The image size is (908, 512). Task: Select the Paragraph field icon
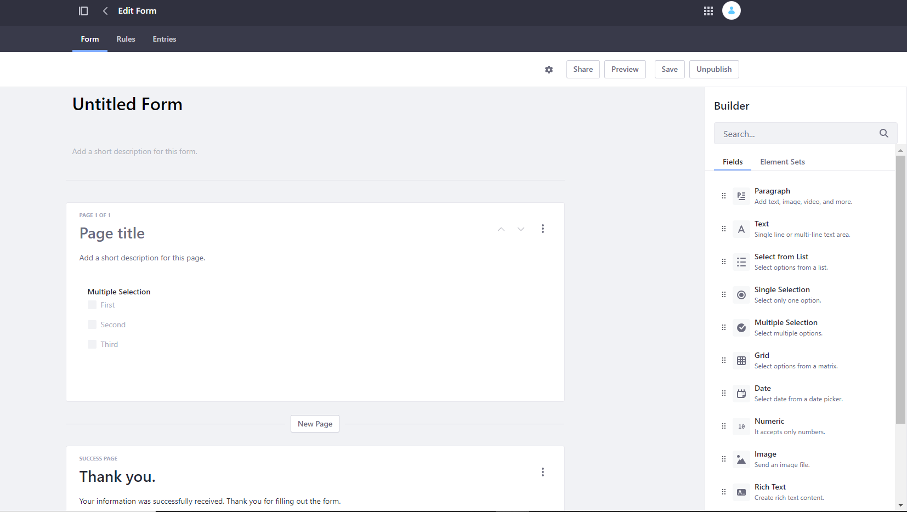pos(741,196)
